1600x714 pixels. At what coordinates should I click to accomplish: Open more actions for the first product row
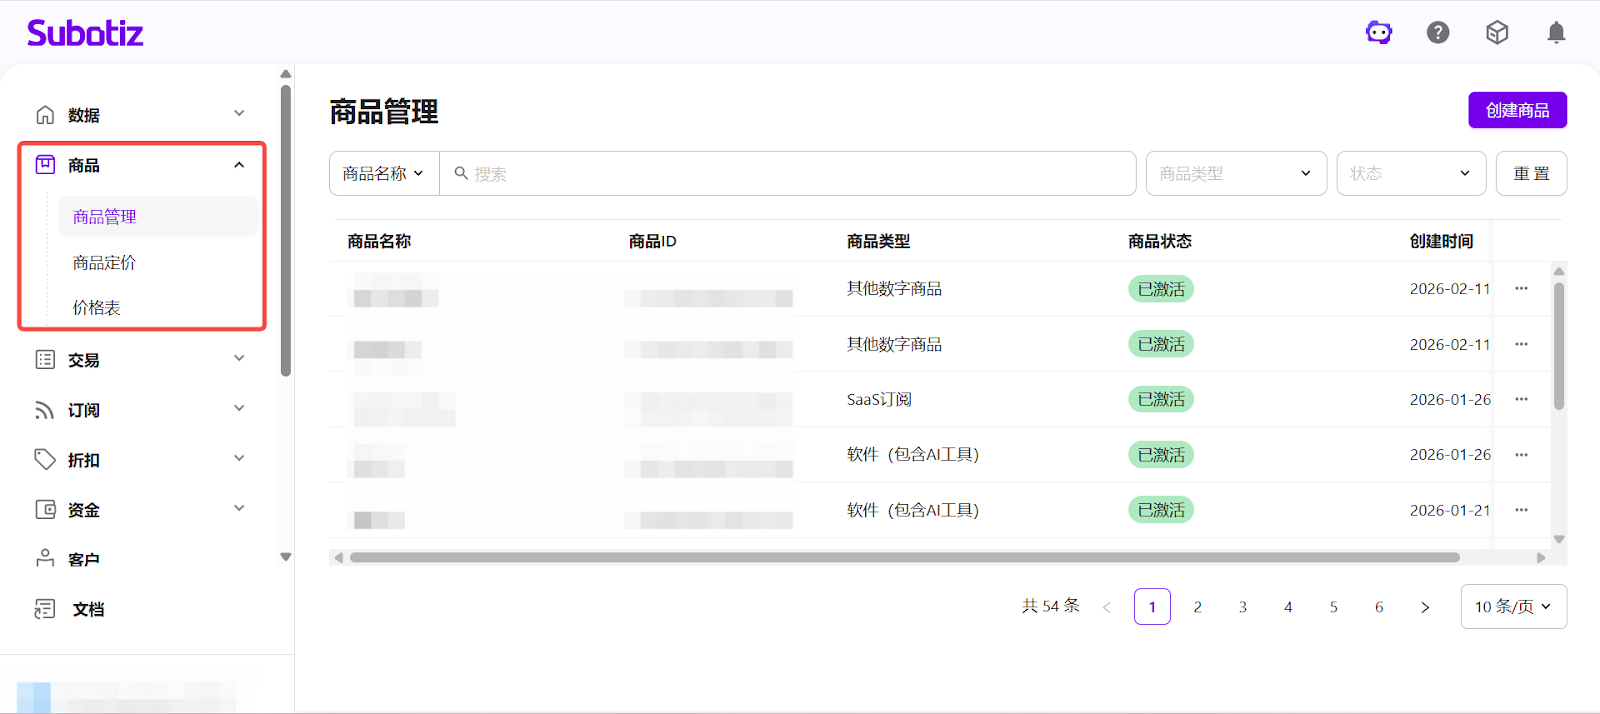pyautogui.click(x=1521, y=289)
